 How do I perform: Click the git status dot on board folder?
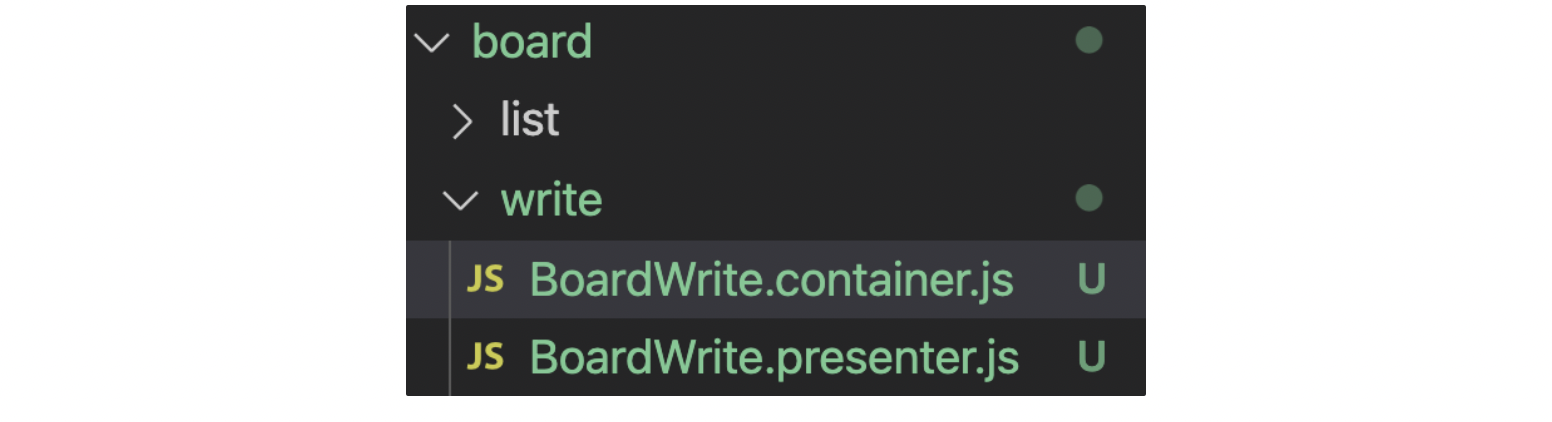(1088, 41)
